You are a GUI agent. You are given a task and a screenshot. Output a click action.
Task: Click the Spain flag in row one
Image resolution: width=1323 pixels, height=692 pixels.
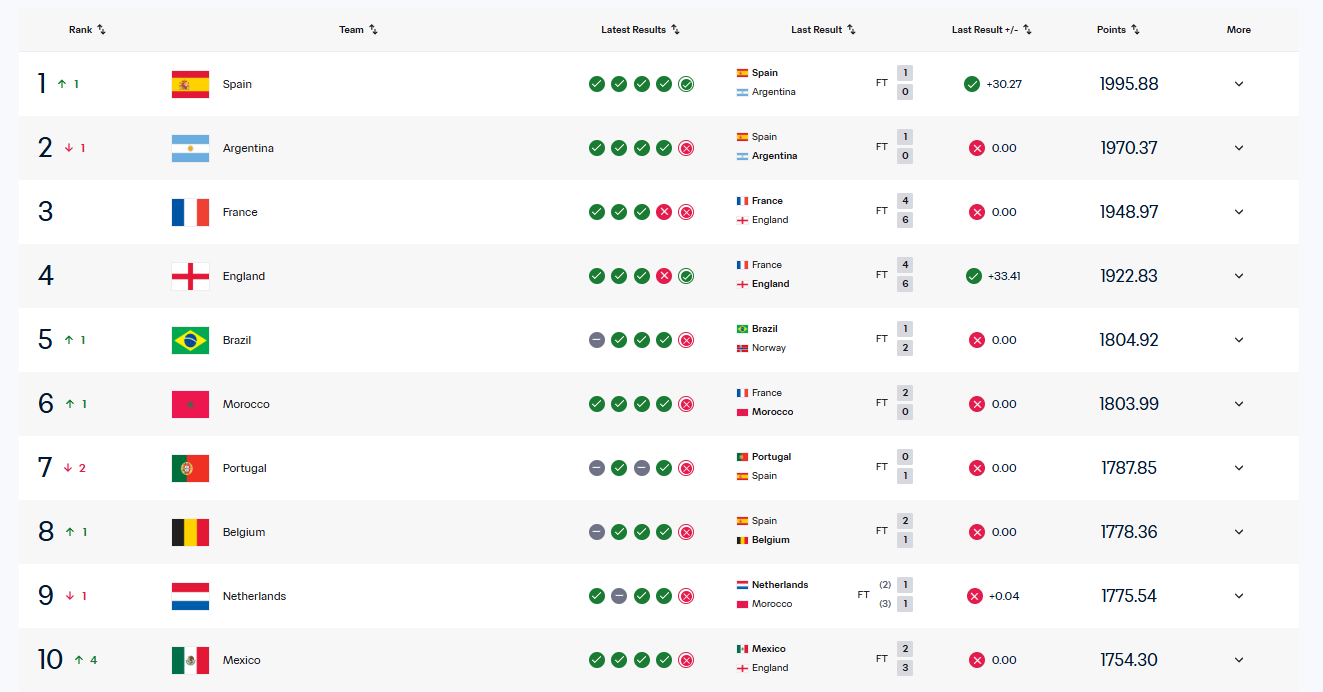tap(190, 84)
